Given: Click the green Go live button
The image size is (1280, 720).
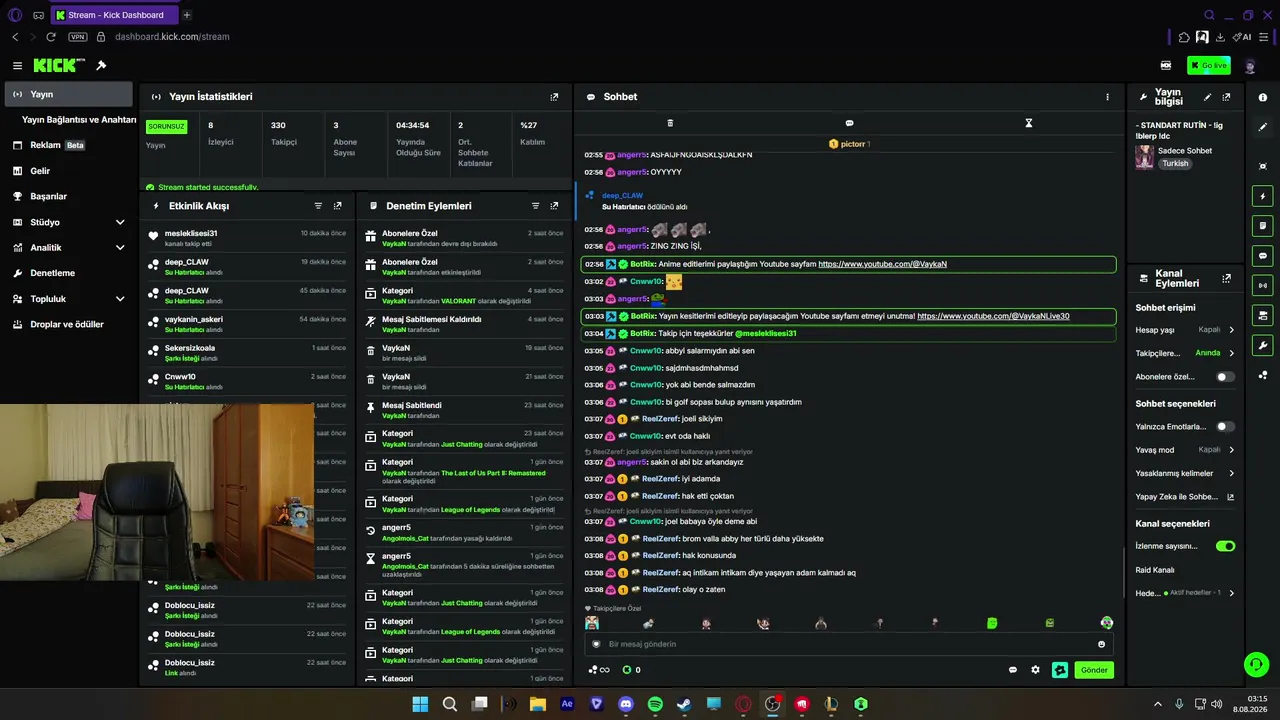Looking at the screenshot, I should 1209,65.
